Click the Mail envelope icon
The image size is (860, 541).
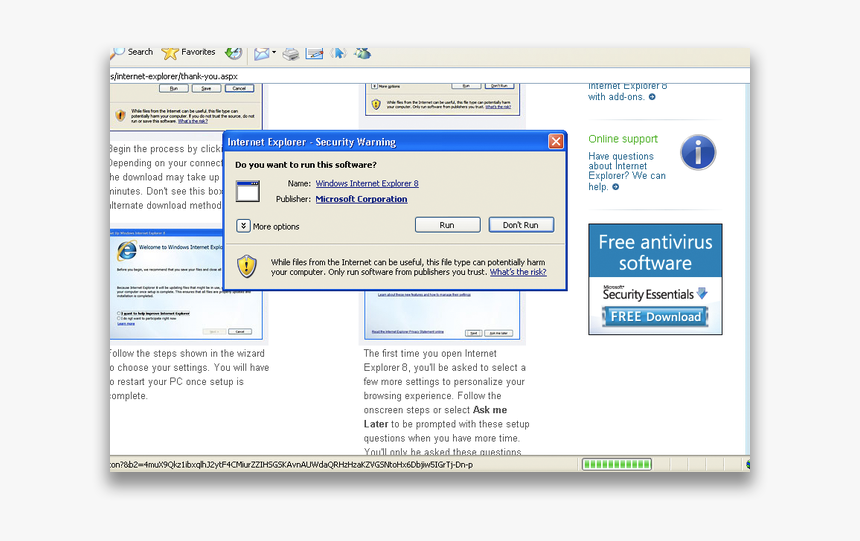click(262, 53)
